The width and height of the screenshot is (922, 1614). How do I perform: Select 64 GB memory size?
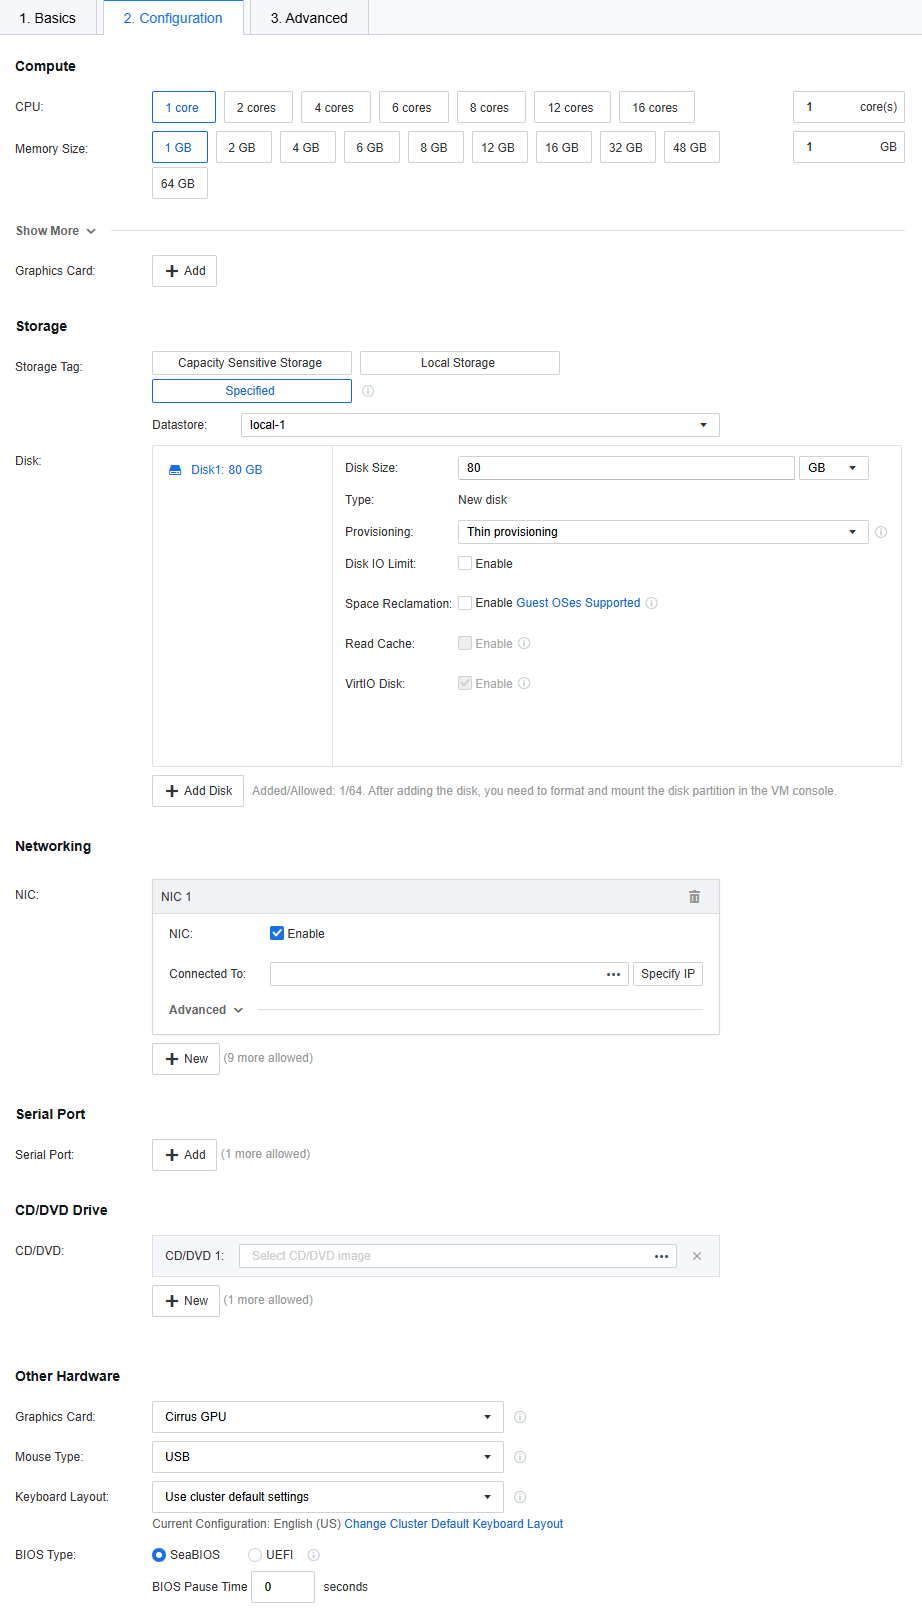[178, 183]
